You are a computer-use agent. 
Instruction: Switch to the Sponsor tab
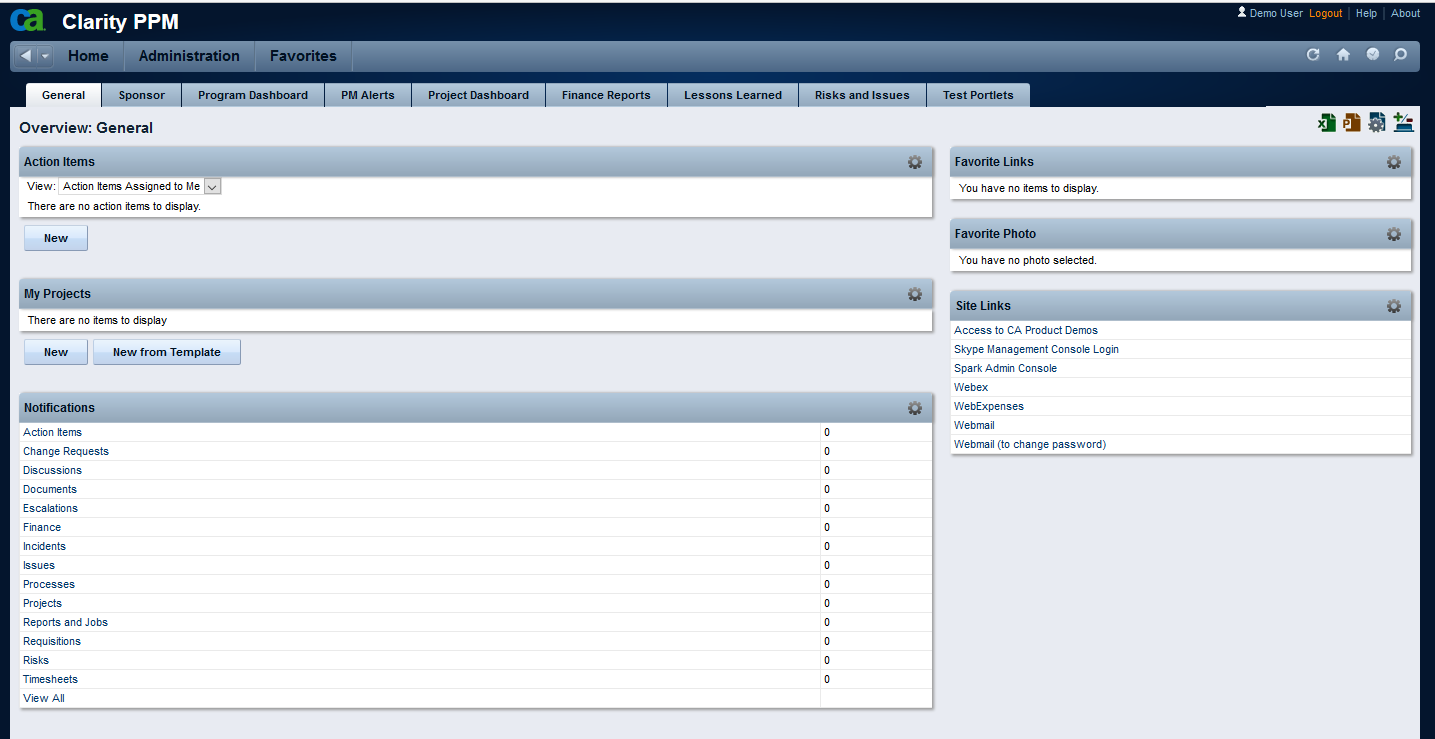[x=141, y=95]
